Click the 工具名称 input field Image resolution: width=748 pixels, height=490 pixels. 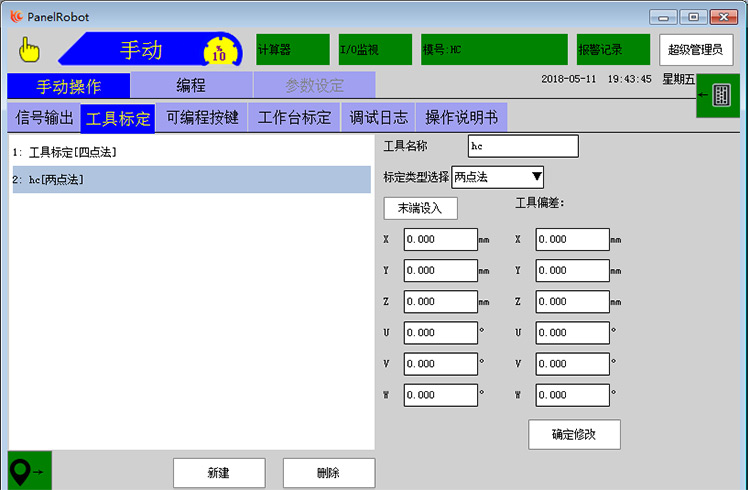coord(523,146)
